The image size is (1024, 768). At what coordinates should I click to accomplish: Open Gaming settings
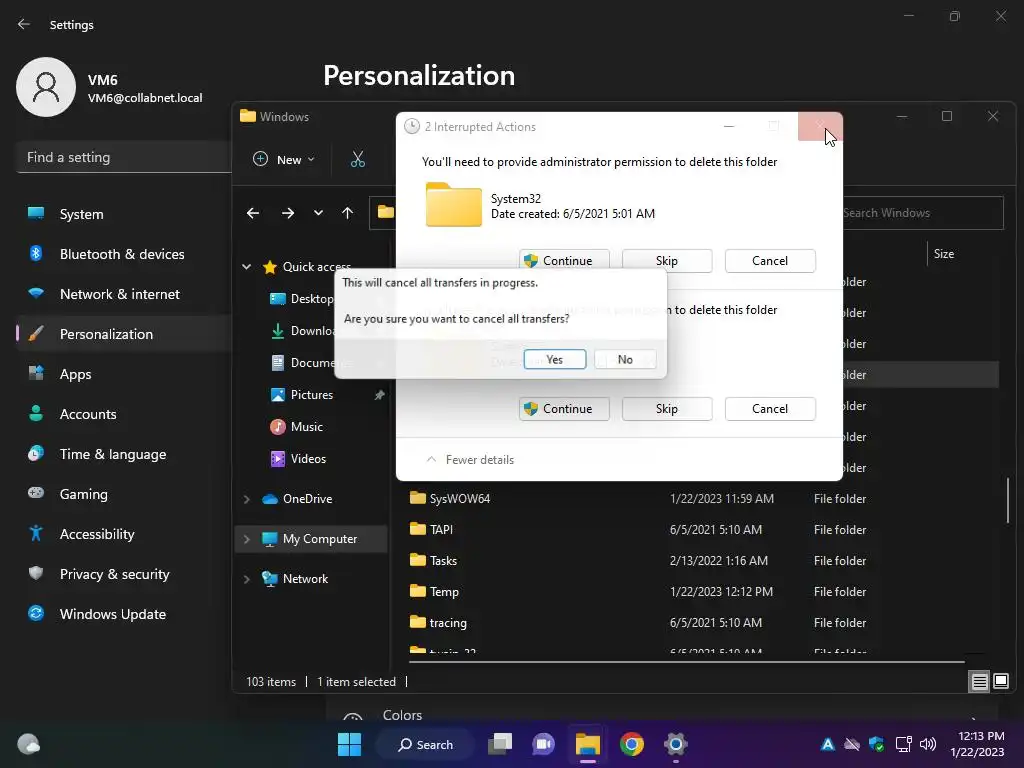coord(124,494)
